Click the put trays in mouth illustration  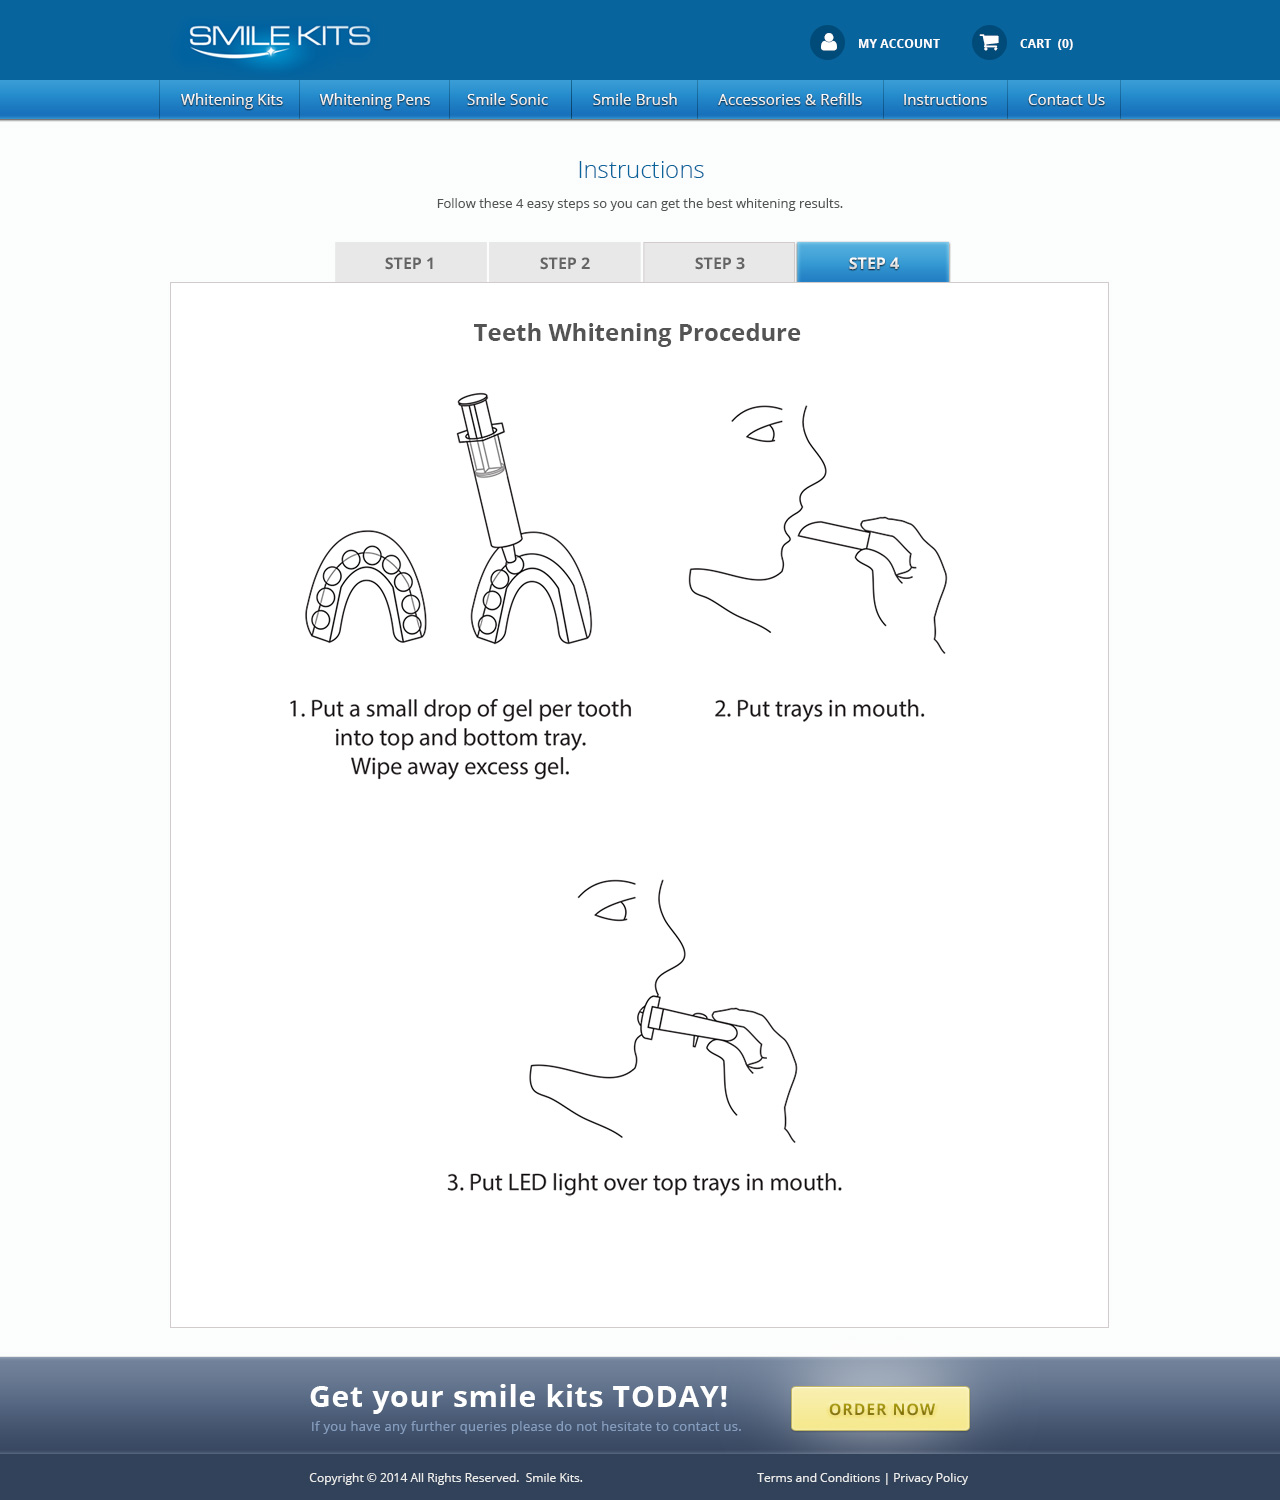click(x=818, y=529)
